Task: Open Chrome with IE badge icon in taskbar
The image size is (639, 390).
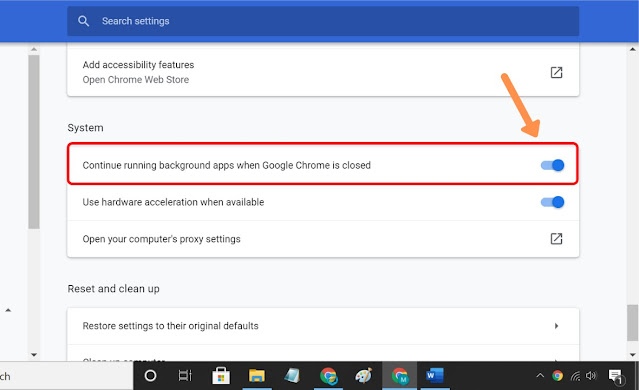Action: (x=328, y=376)
